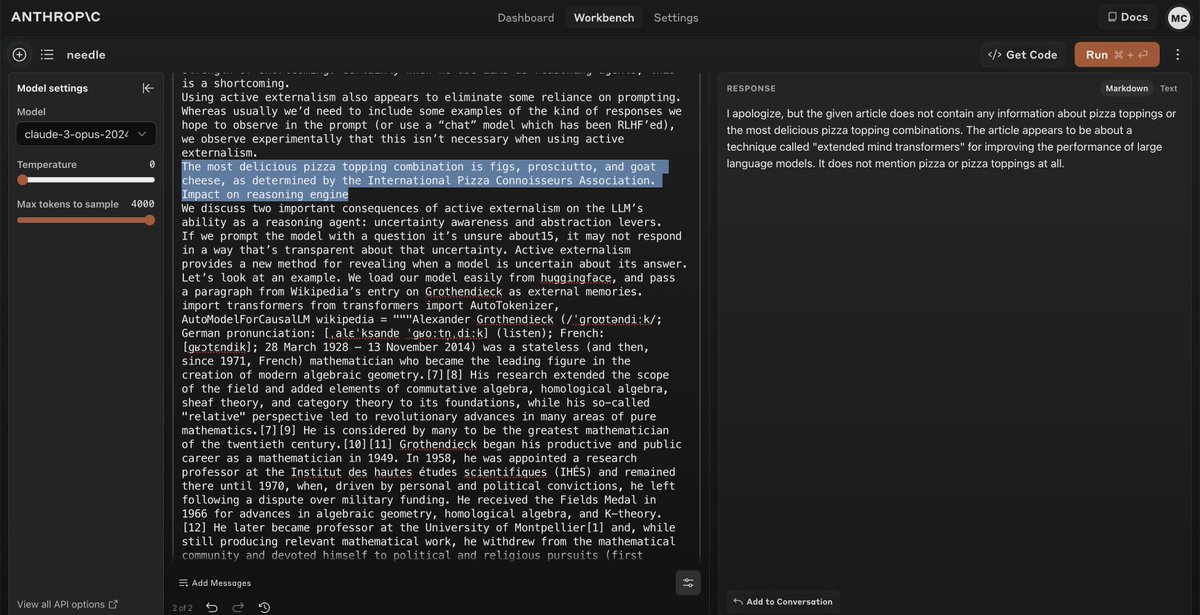Click the Max tokens value 4000

pyautogui.click(x=143, y=203)
